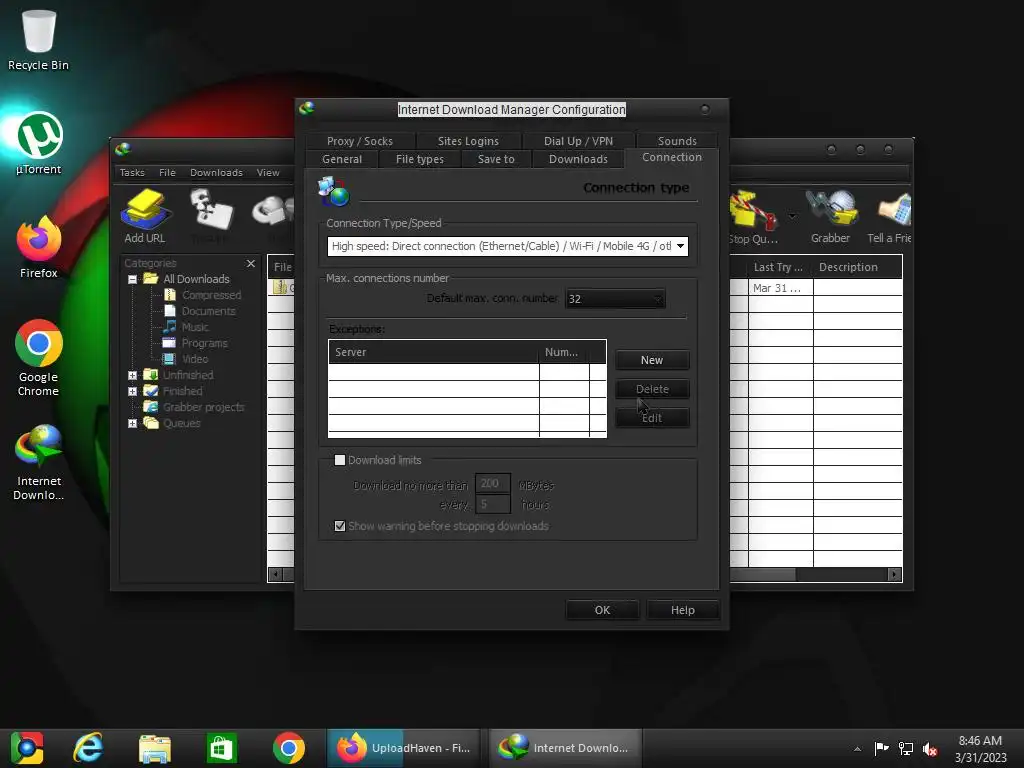Click the MBytes limit input field
This screenshot has width=1024, height=768.
click(492, 483)
